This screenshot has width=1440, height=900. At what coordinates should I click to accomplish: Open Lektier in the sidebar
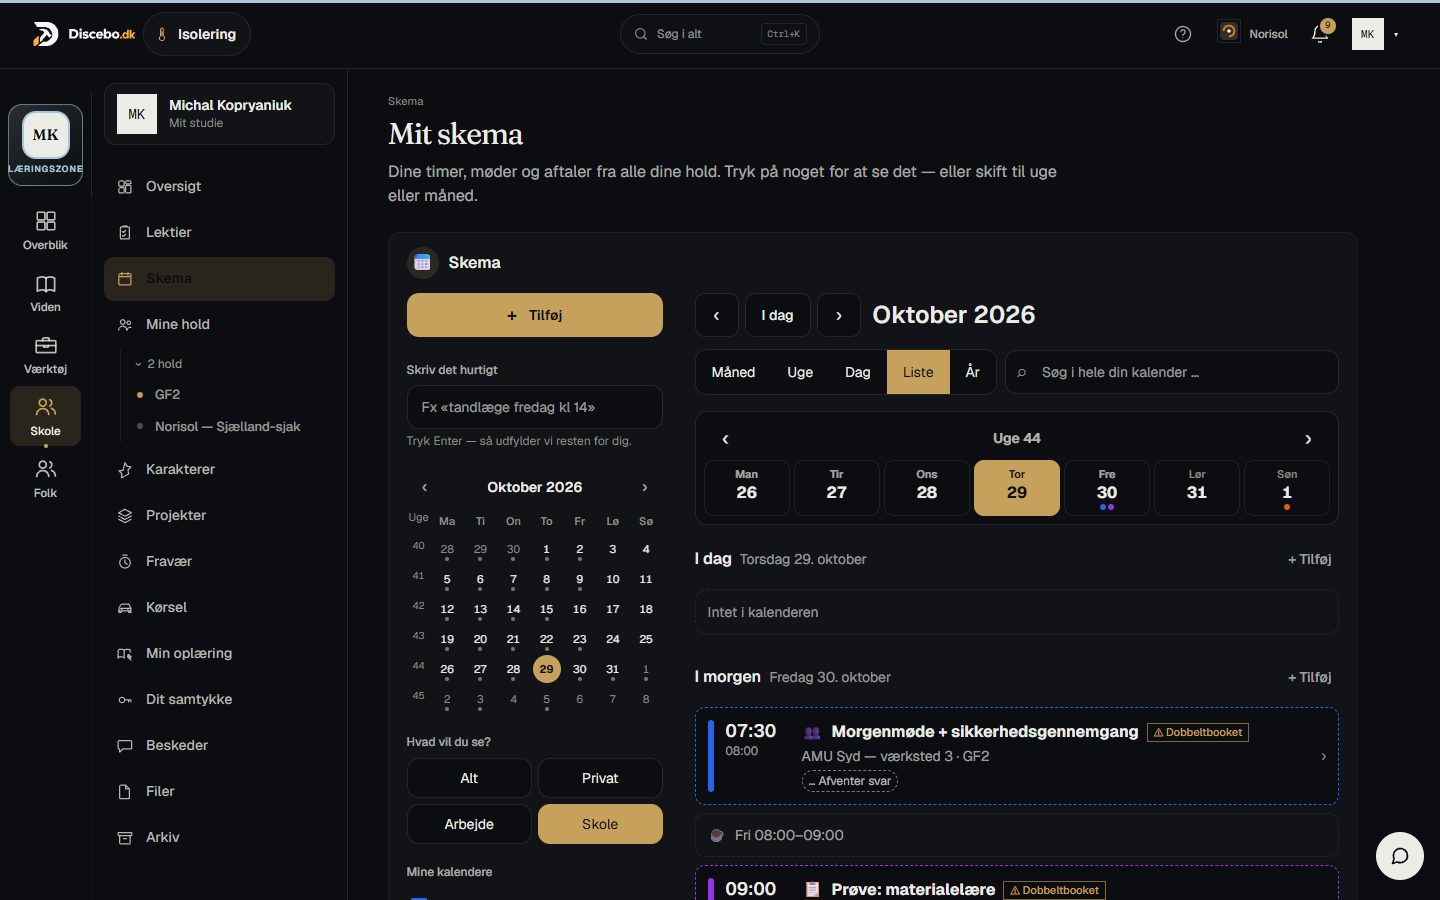tap(219, 232)
